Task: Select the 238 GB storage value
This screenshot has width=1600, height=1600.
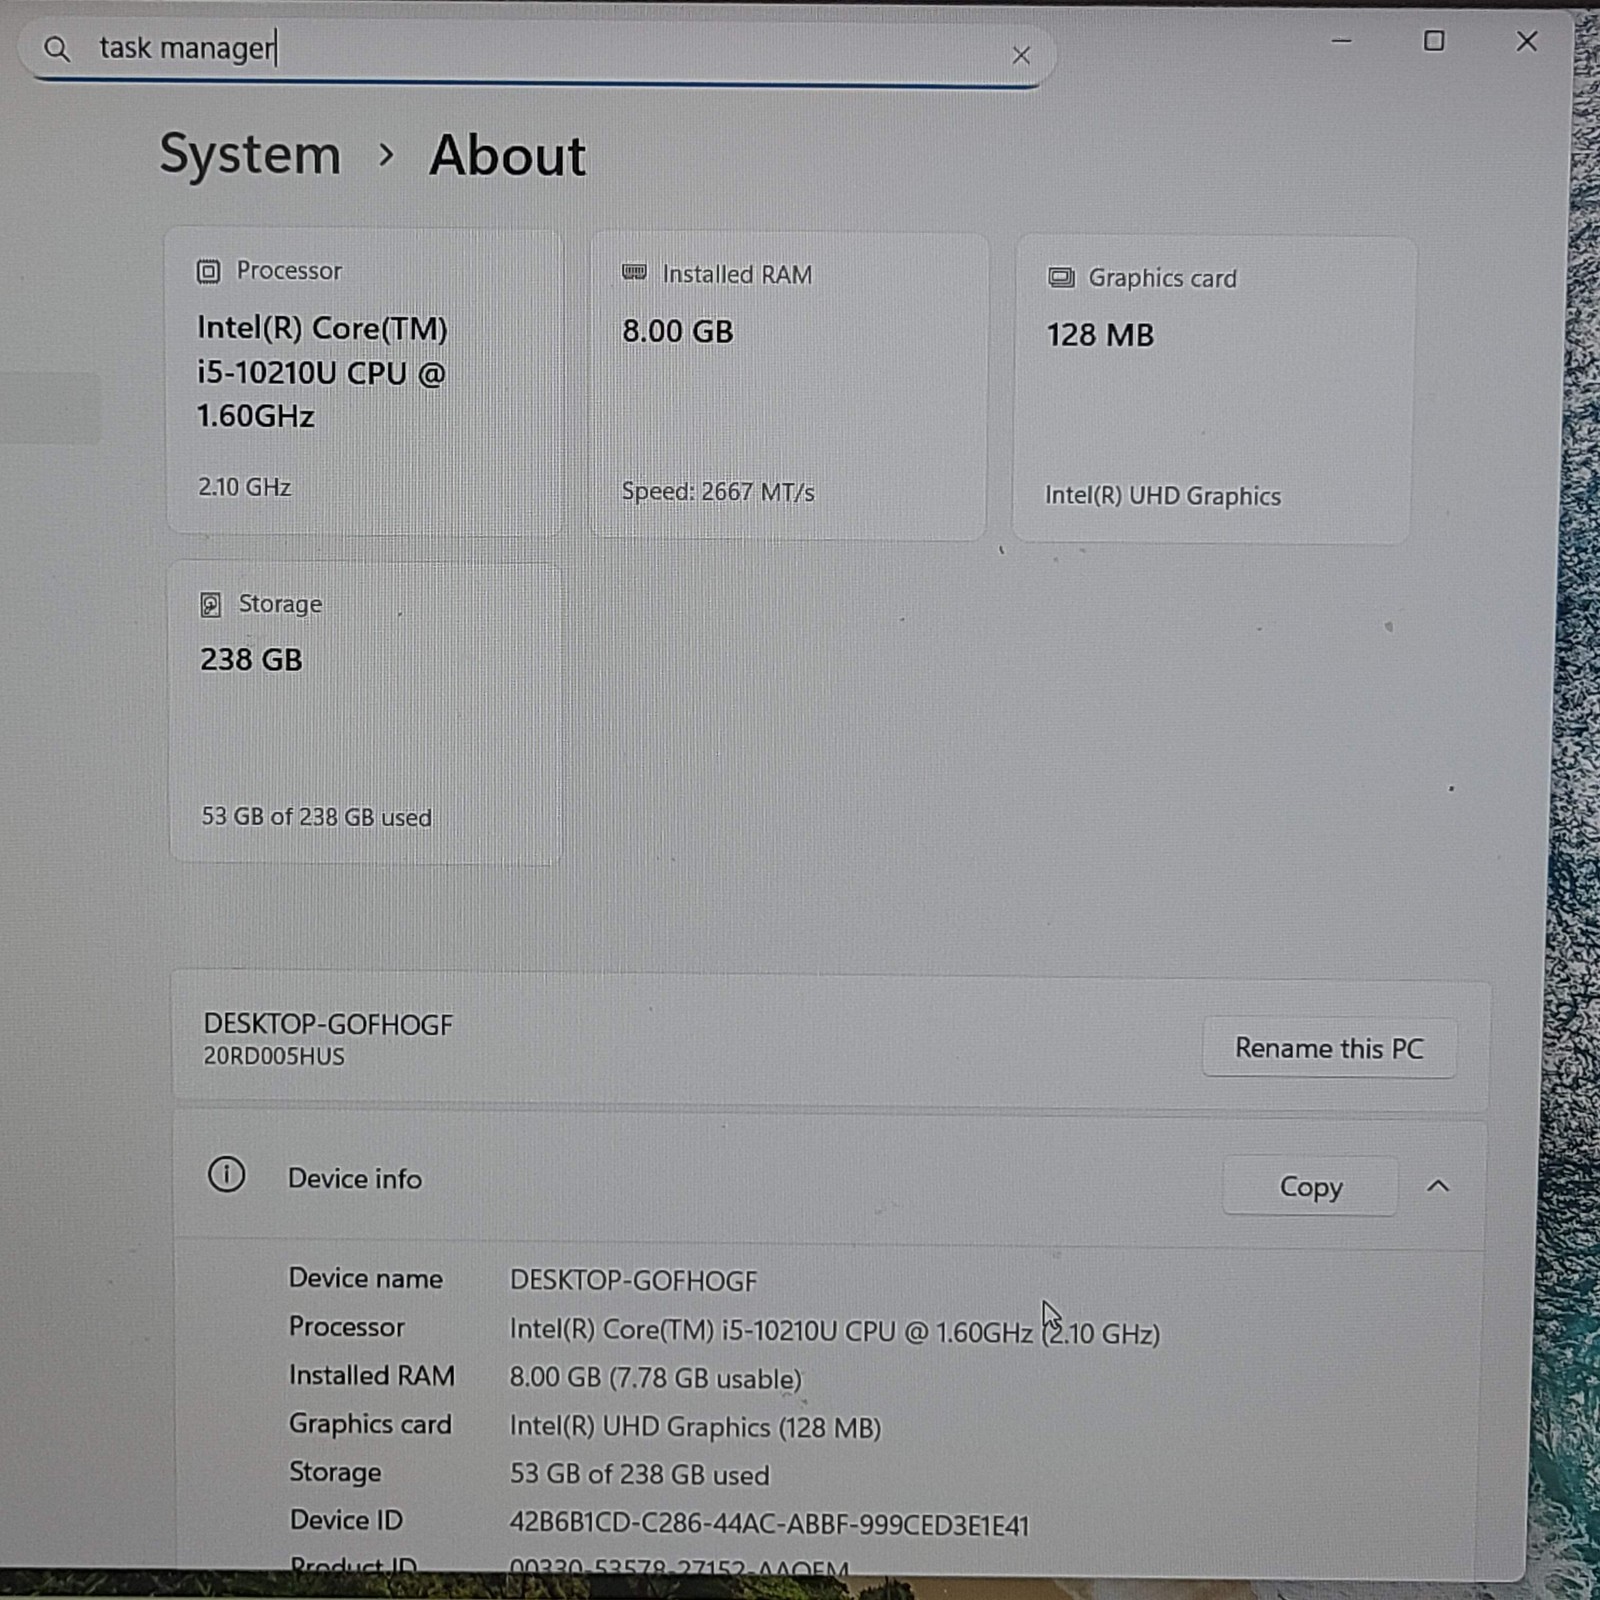Action: tap(251, 660)
